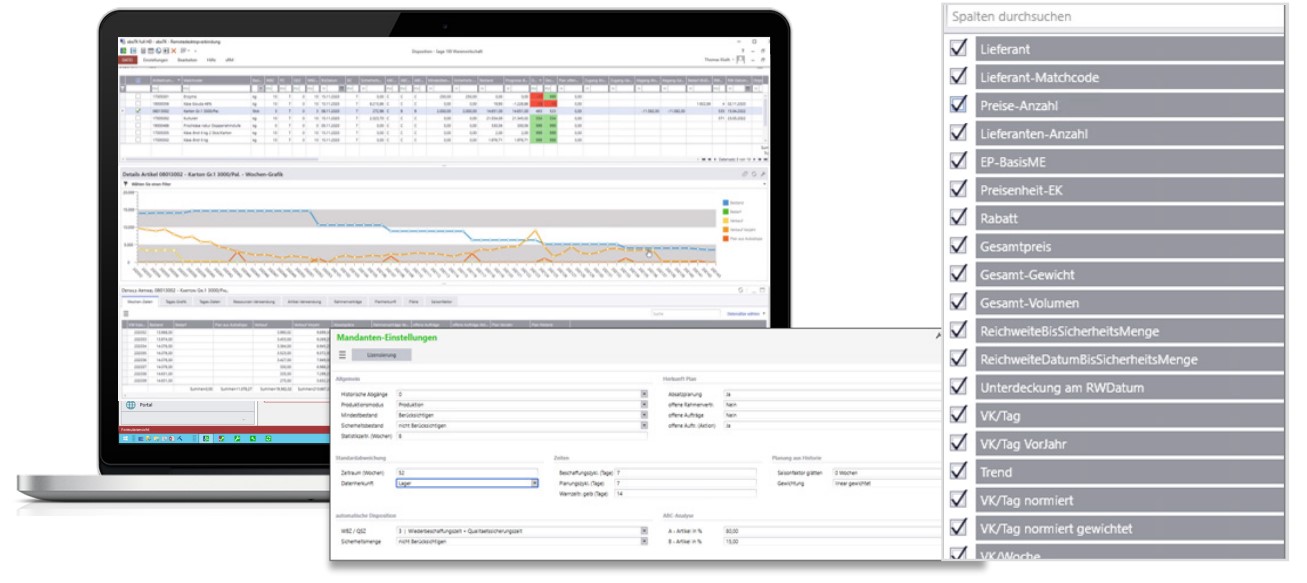Click the Spalten durchsuchen search field
This screenshot has height=583, width=1307.
click(x=1114, y=17)
